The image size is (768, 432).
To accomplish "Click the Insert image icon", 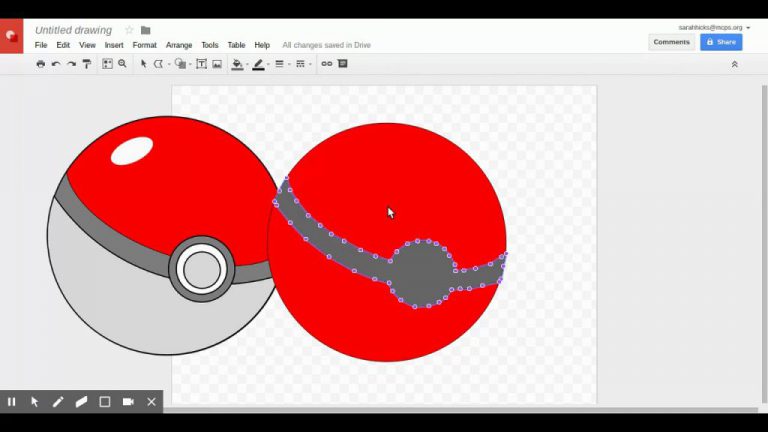I will (217, 64).
